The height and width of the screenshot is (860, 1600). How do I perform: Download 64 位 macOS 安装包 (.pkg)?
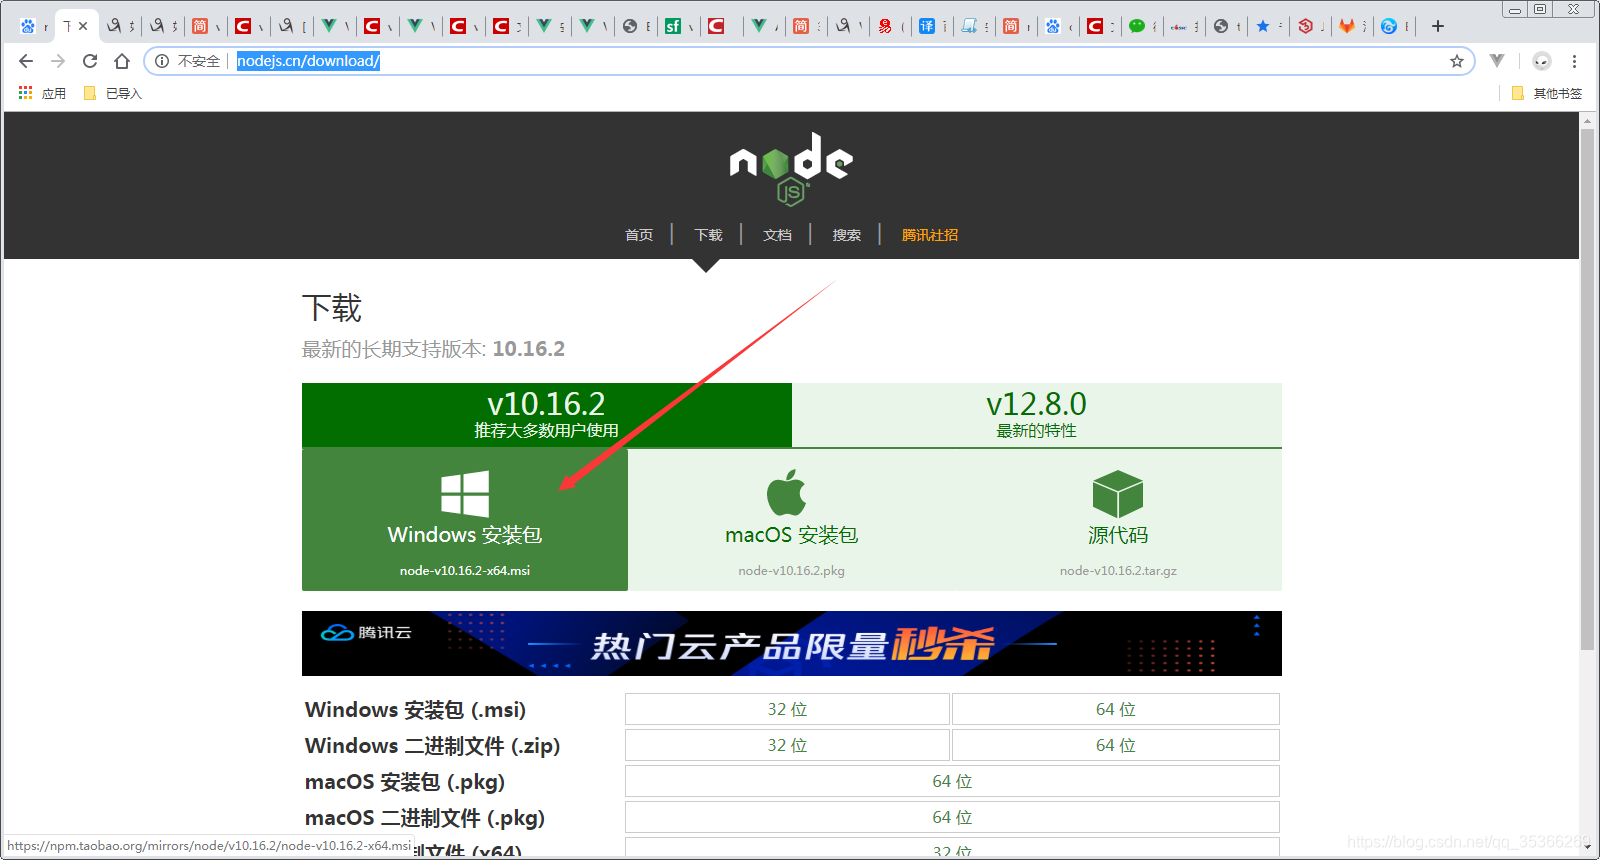tap(952, 781)
